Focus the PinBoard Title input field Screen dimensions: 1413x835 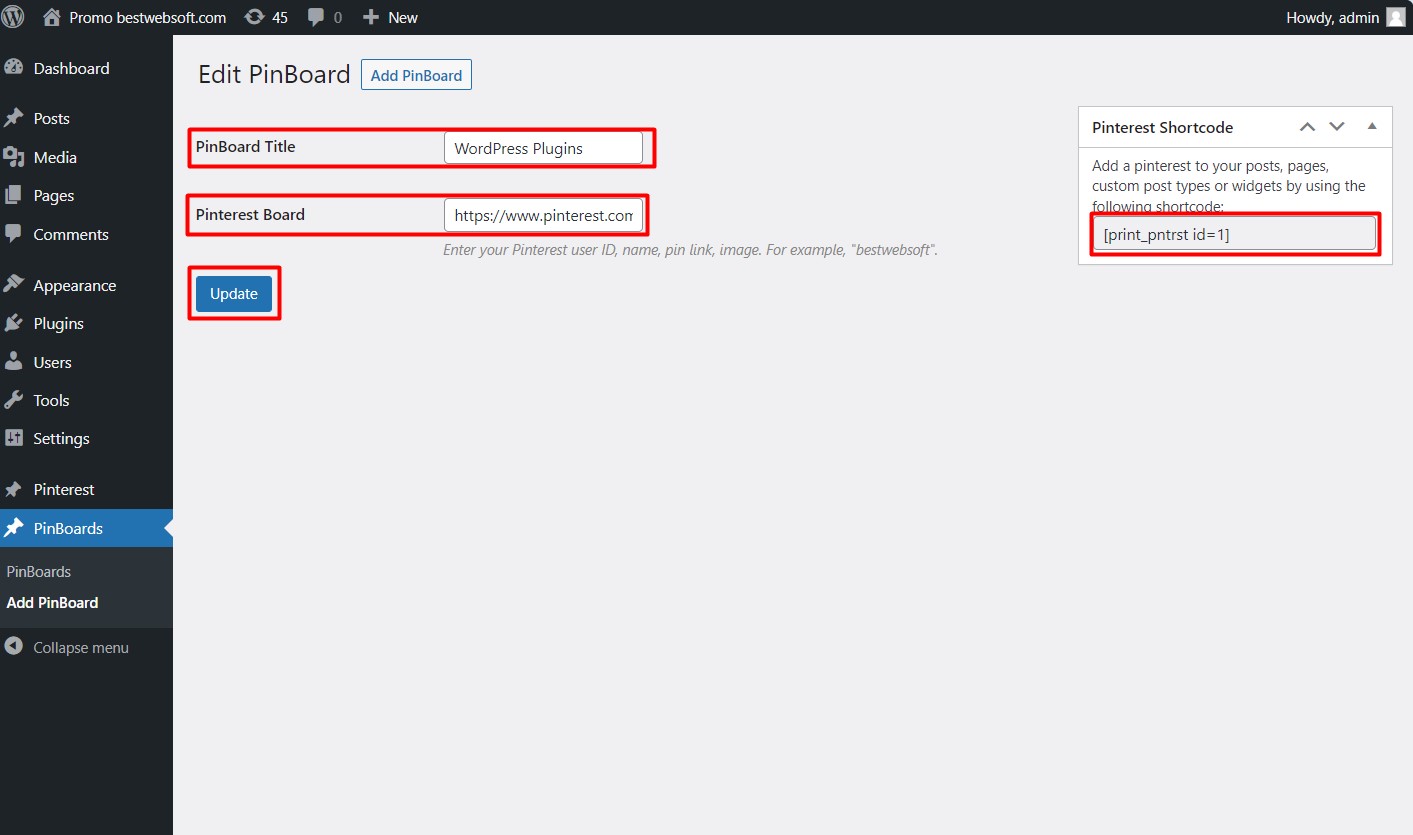[x=543, y=148]
